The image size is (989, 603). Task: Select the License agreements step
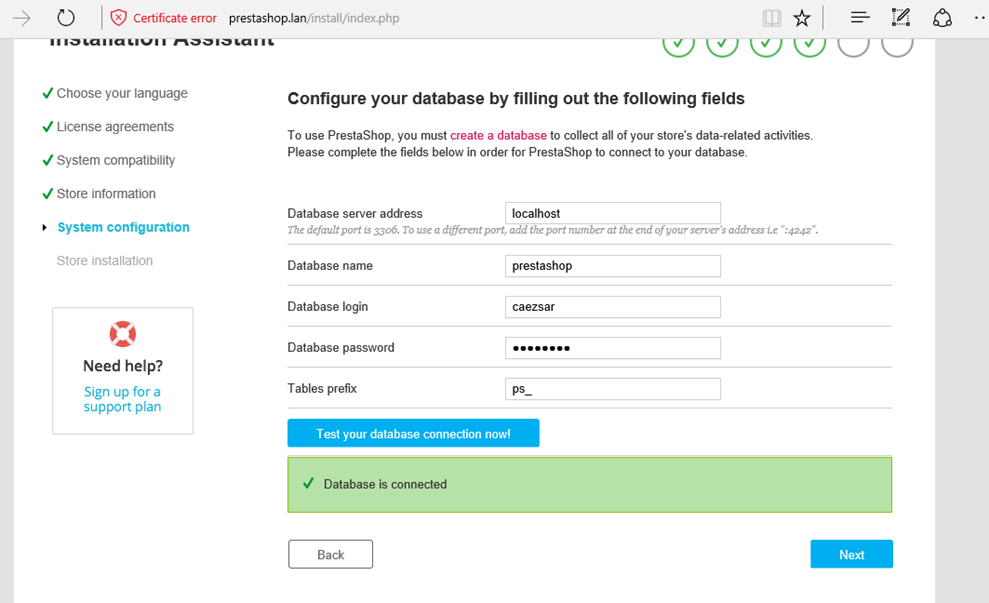tap(115, 127)
